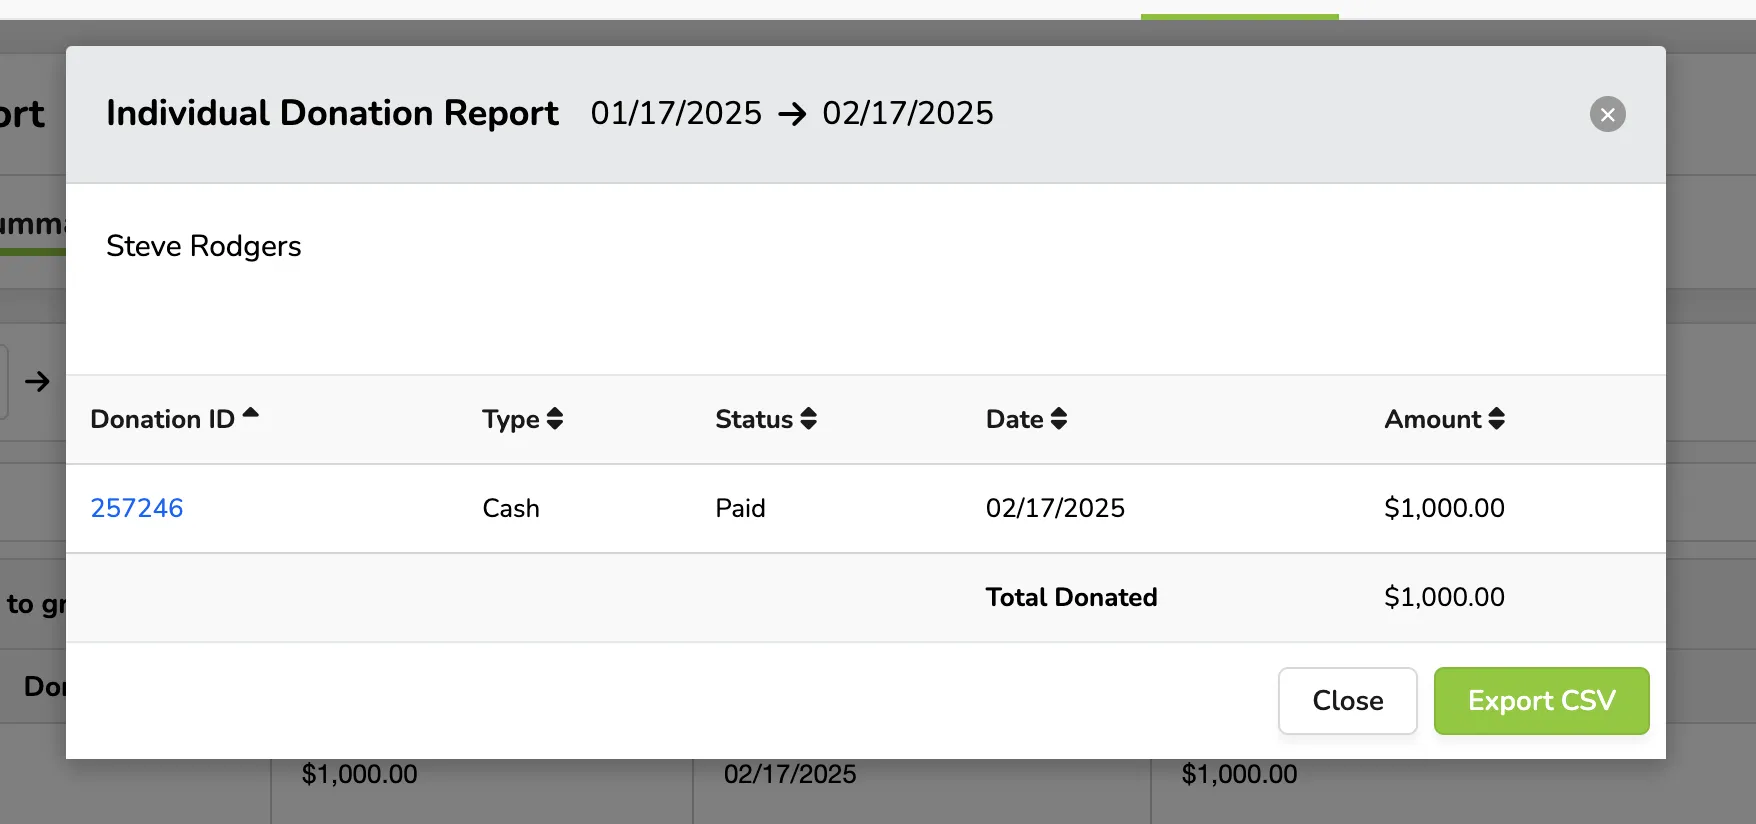Open donation 257246 link
The width and height of the screenshot is (1756, 824).
click(x=137, y=508)
